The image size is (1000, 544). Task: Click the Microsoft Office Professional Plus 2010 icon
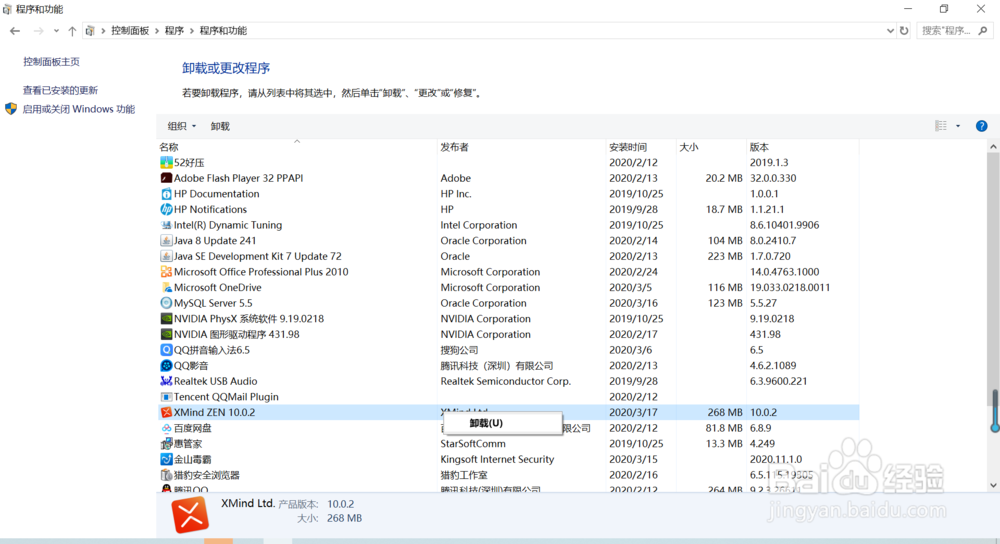(166, 272)
